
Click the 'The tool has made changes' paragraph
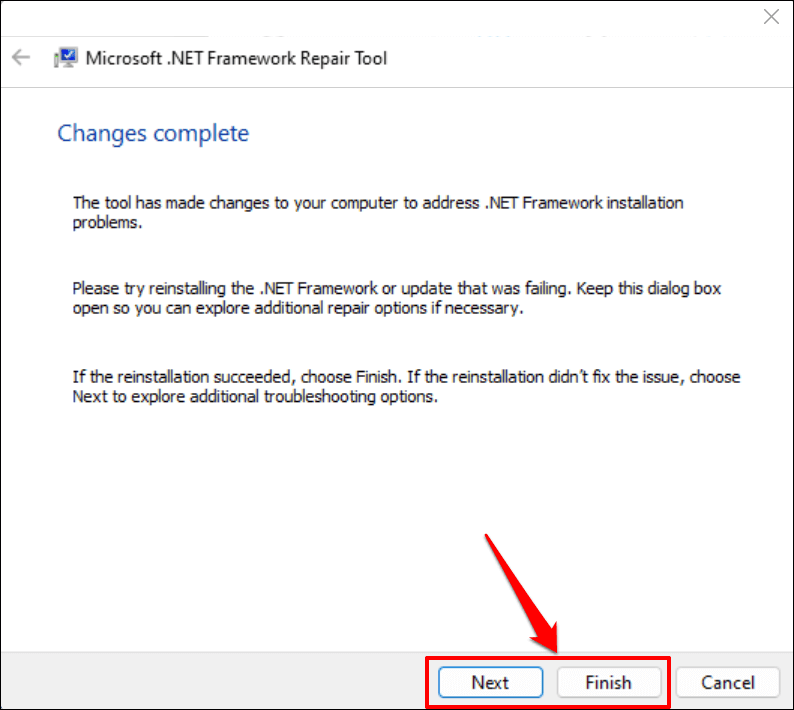378,212
